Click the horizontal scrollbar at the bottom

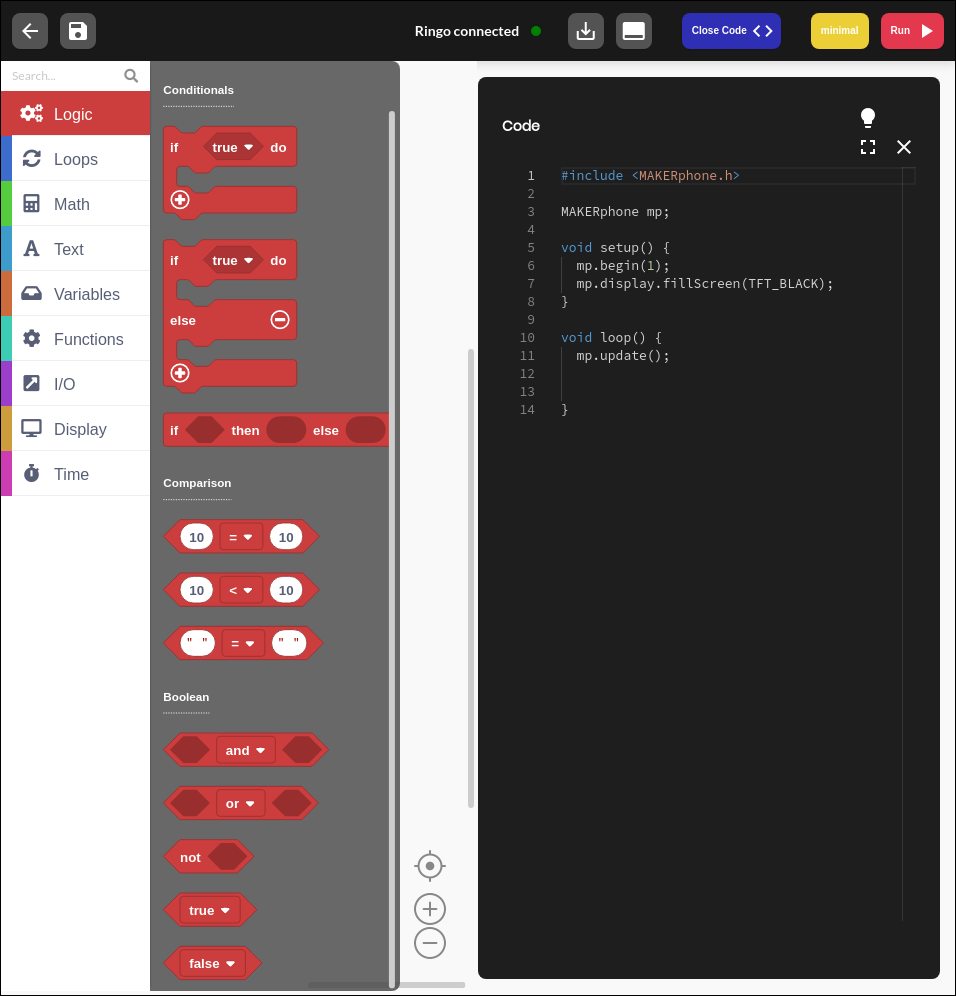click(x=386, y=985)
